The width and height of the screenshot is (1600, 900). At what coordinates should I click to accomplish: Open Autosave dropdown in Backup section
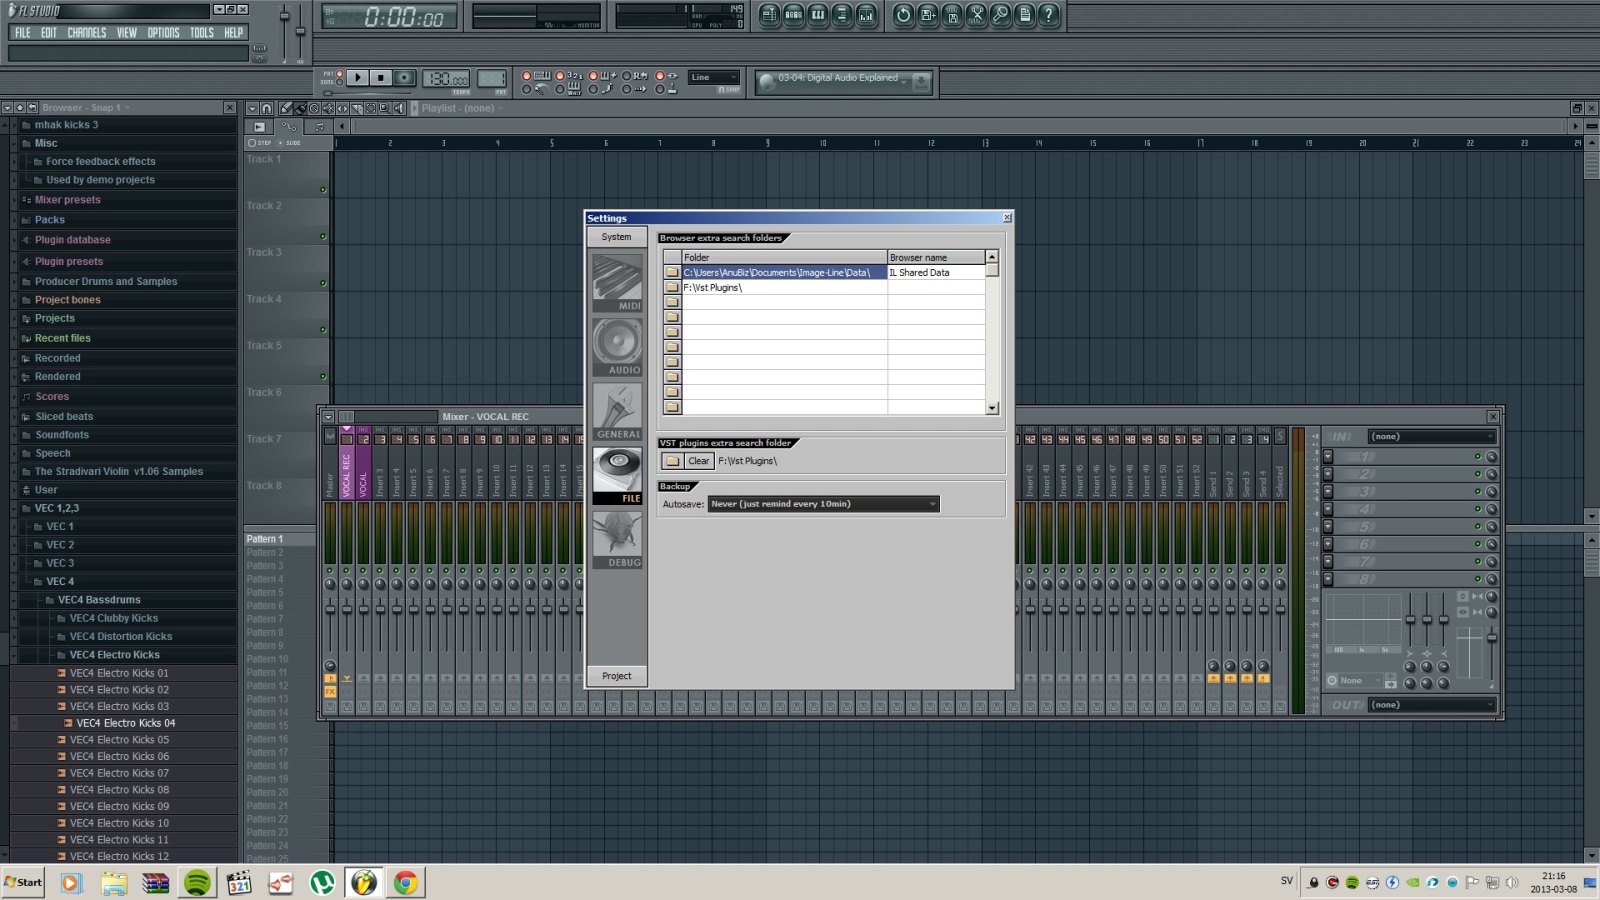824,504
